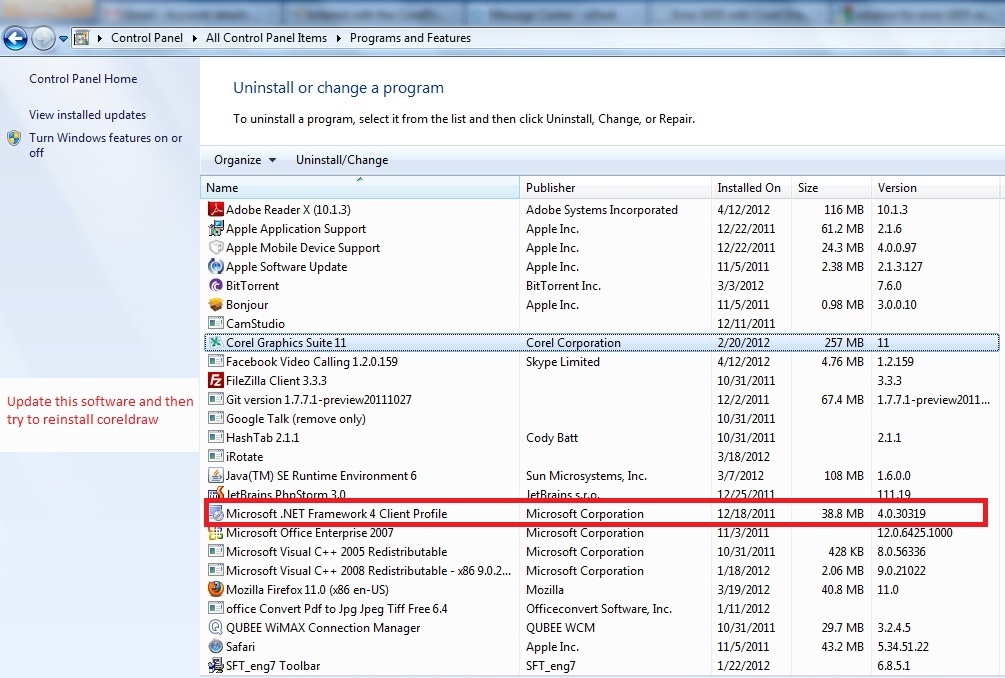Sort programs by Installed On column

pos(748,188)
